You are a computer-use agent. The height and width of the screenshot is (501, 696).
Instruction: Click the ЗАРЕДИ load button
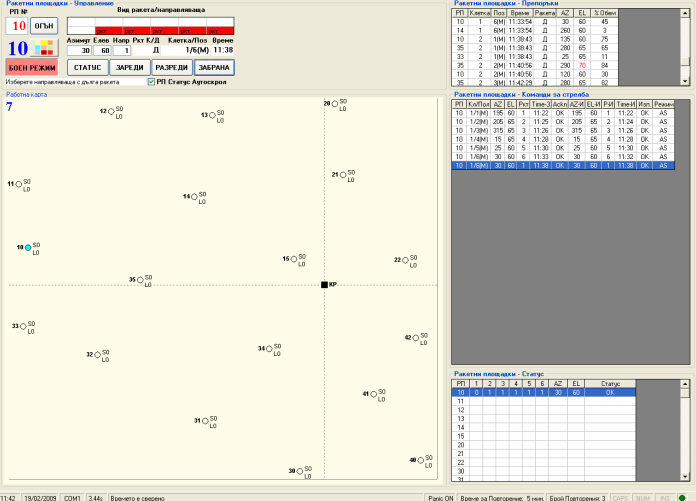click(x=129, y=67)
